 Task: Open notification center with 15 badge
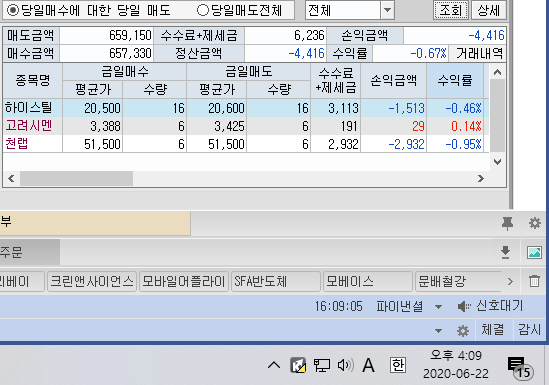pos(520,368)
